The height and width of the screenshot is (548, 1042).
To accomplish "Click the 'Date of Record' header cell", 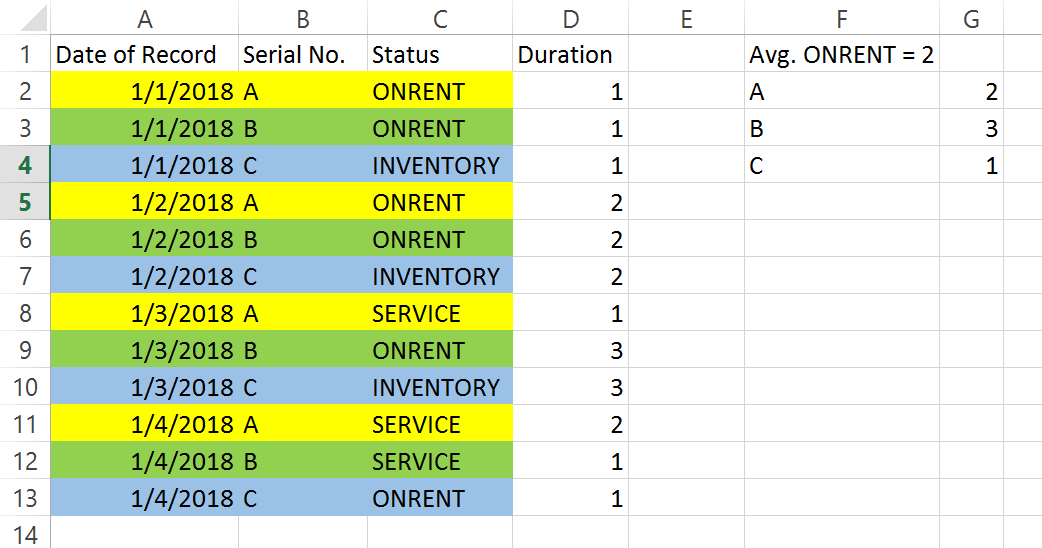I will [x=144, y=54].
